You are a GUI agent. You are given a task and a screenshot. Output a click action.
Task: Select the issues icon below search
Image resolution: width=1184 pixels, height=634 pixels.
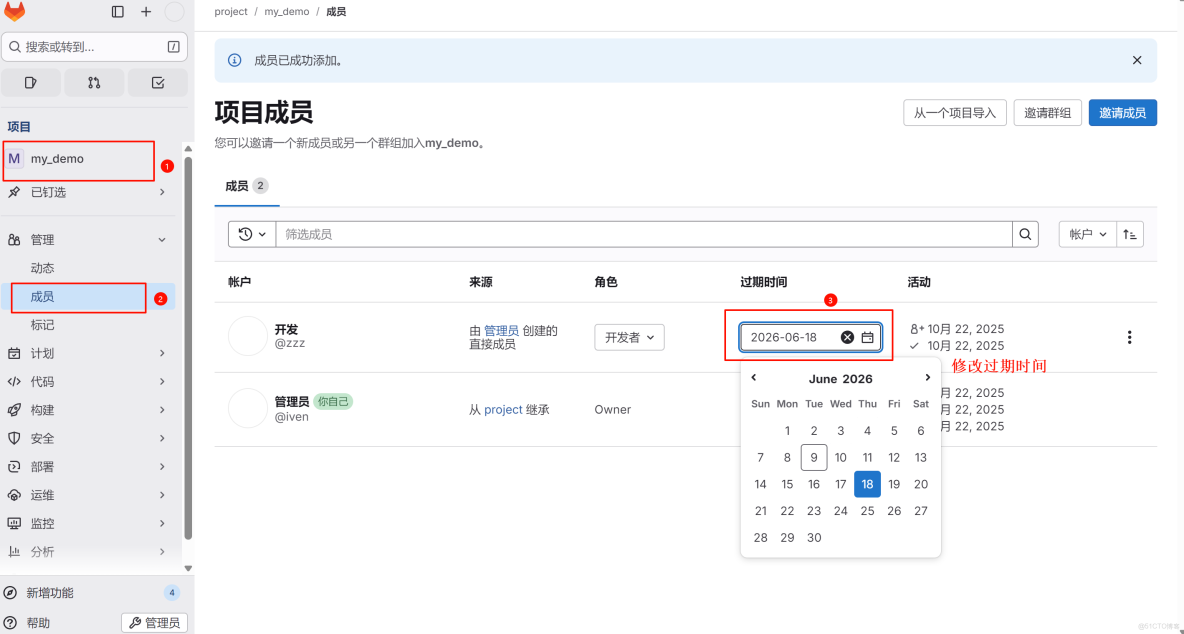pyautogui.click(x=30, y=82)
